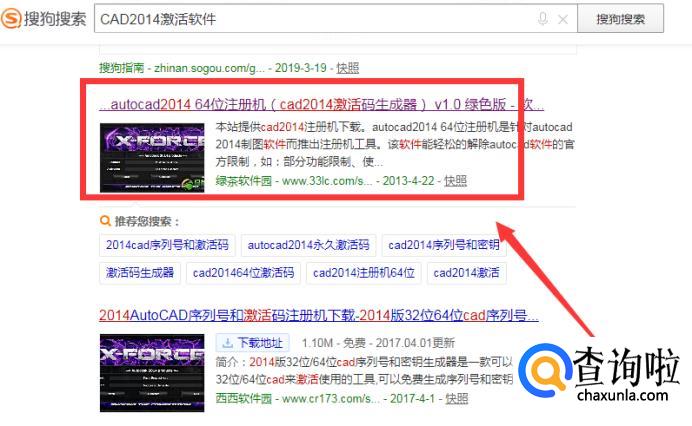This screenshot has height=426, width=692.
Task: Select suggestion cad2014序列号和密钥
Action: point(444,245)
